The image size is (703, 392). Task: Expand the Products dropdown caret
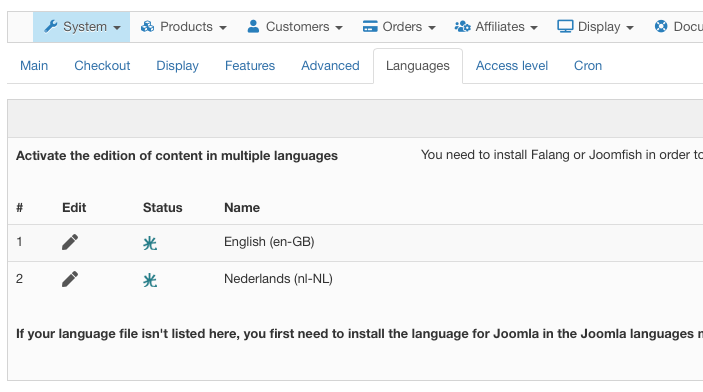tap(223, 28)
